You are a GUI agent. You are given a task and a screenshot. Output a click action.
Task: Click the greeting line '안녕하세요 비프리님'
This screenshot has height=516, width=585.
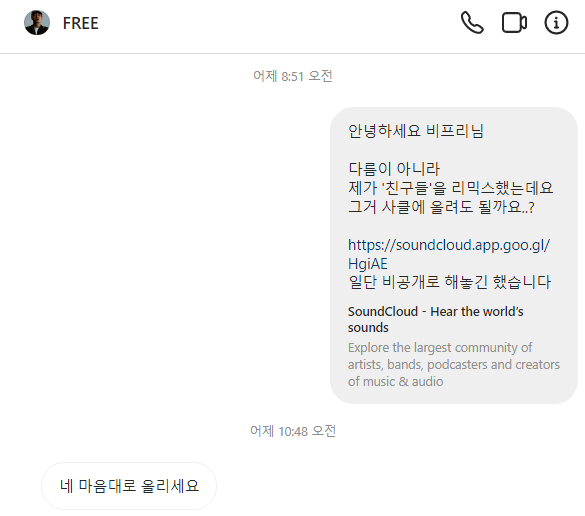(x=416, y=131)
